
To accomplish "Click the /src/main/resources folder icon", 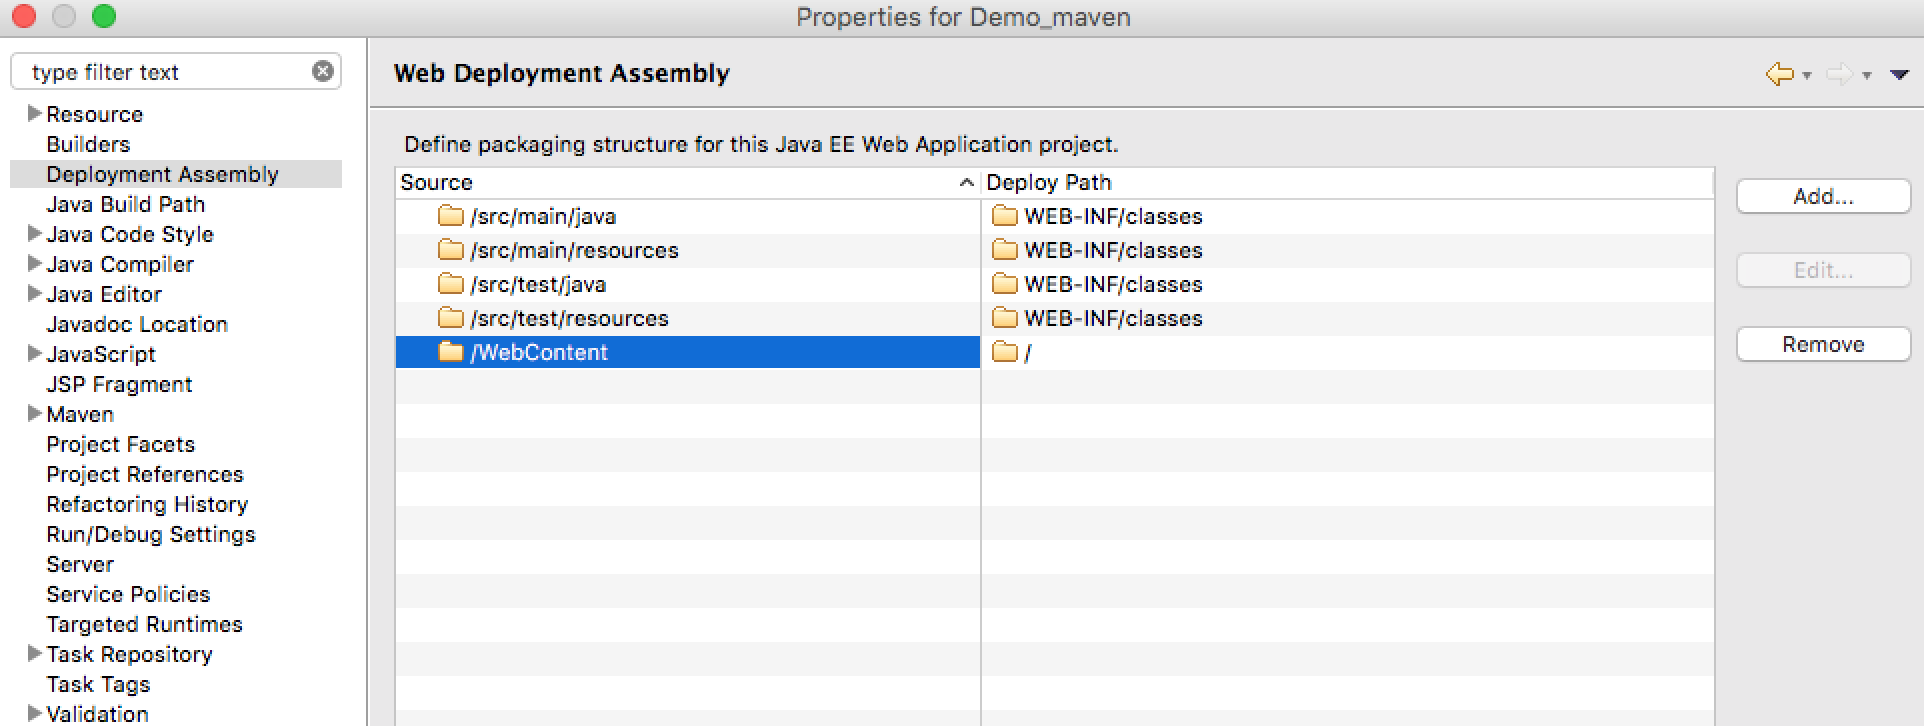I will click(x=451, y=250).
